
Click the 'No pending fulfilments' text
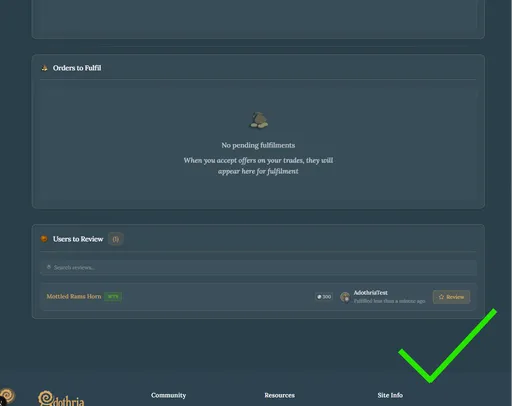coord(258,145)
